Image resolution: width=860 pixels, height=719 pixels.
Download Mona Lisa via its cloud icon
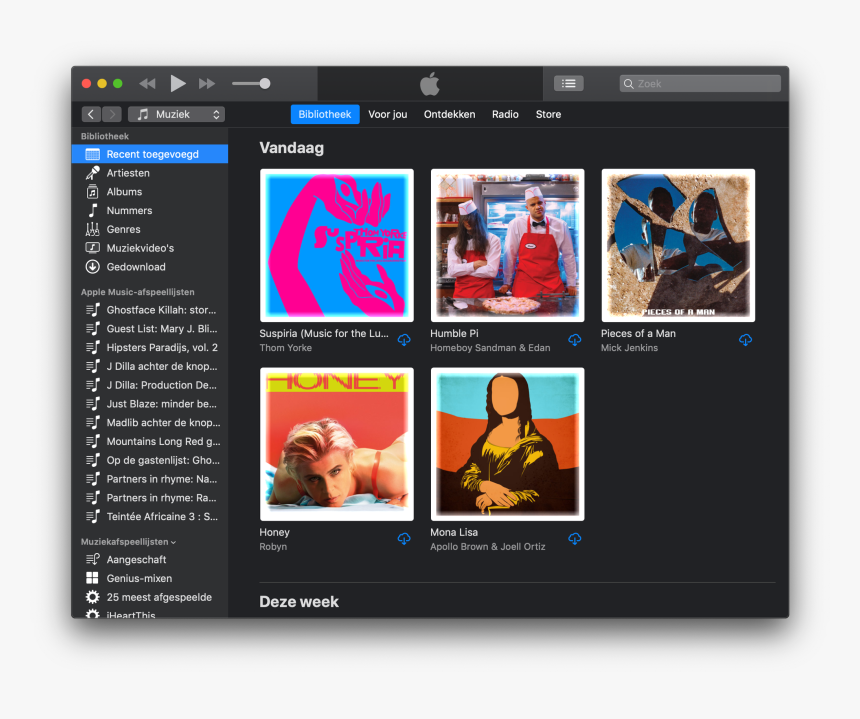(575, 539)
